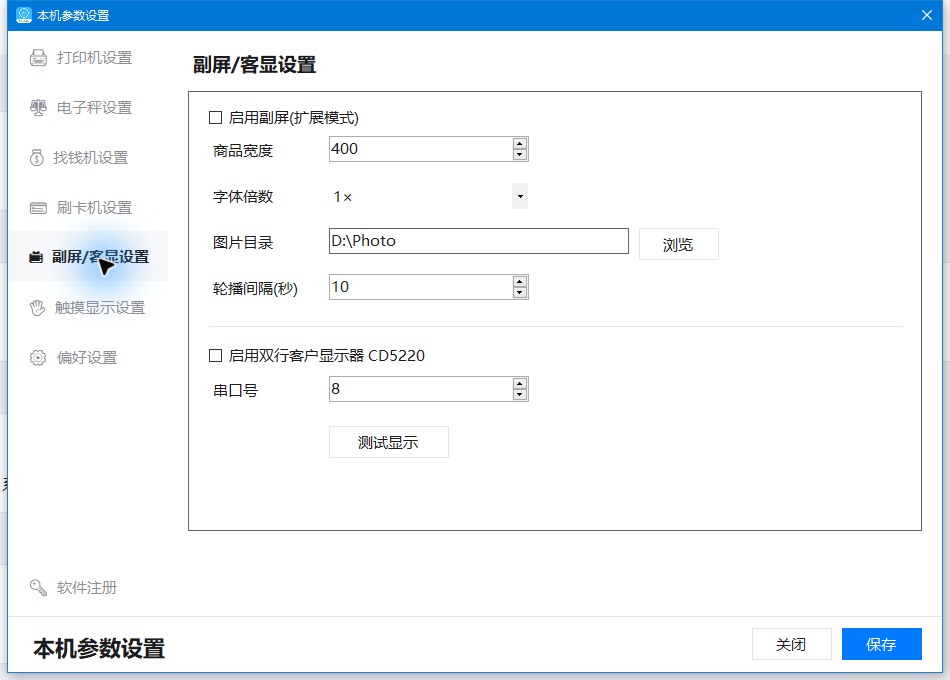Click the 字体倍数 label

(x=243, y=197)
